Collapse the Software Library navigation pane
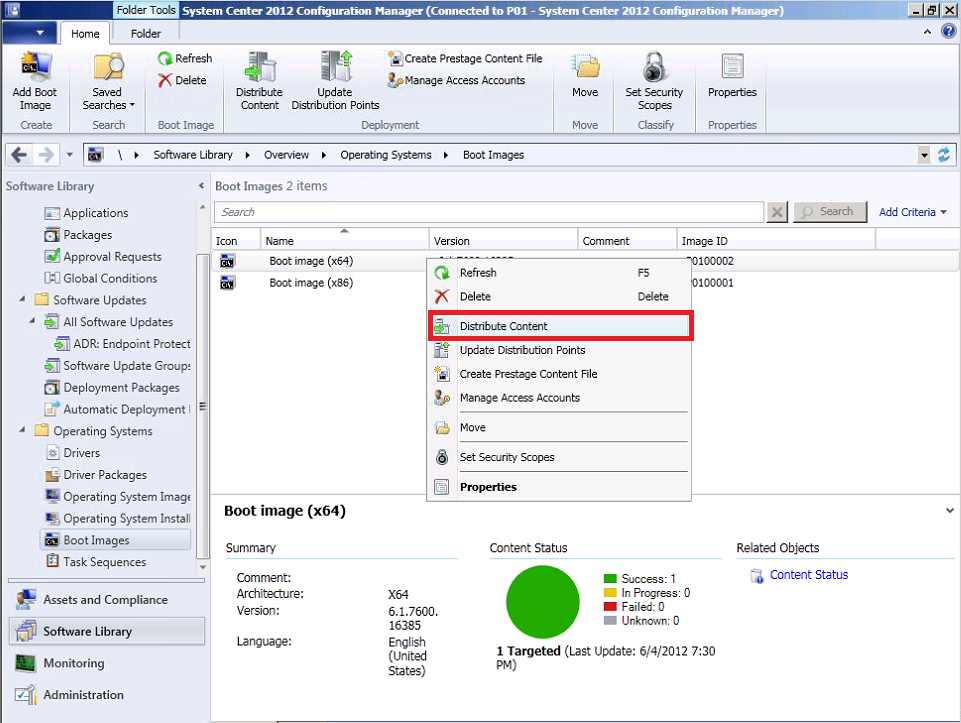Viewport: 961px width, 723px height. click(x=201, y=186)
